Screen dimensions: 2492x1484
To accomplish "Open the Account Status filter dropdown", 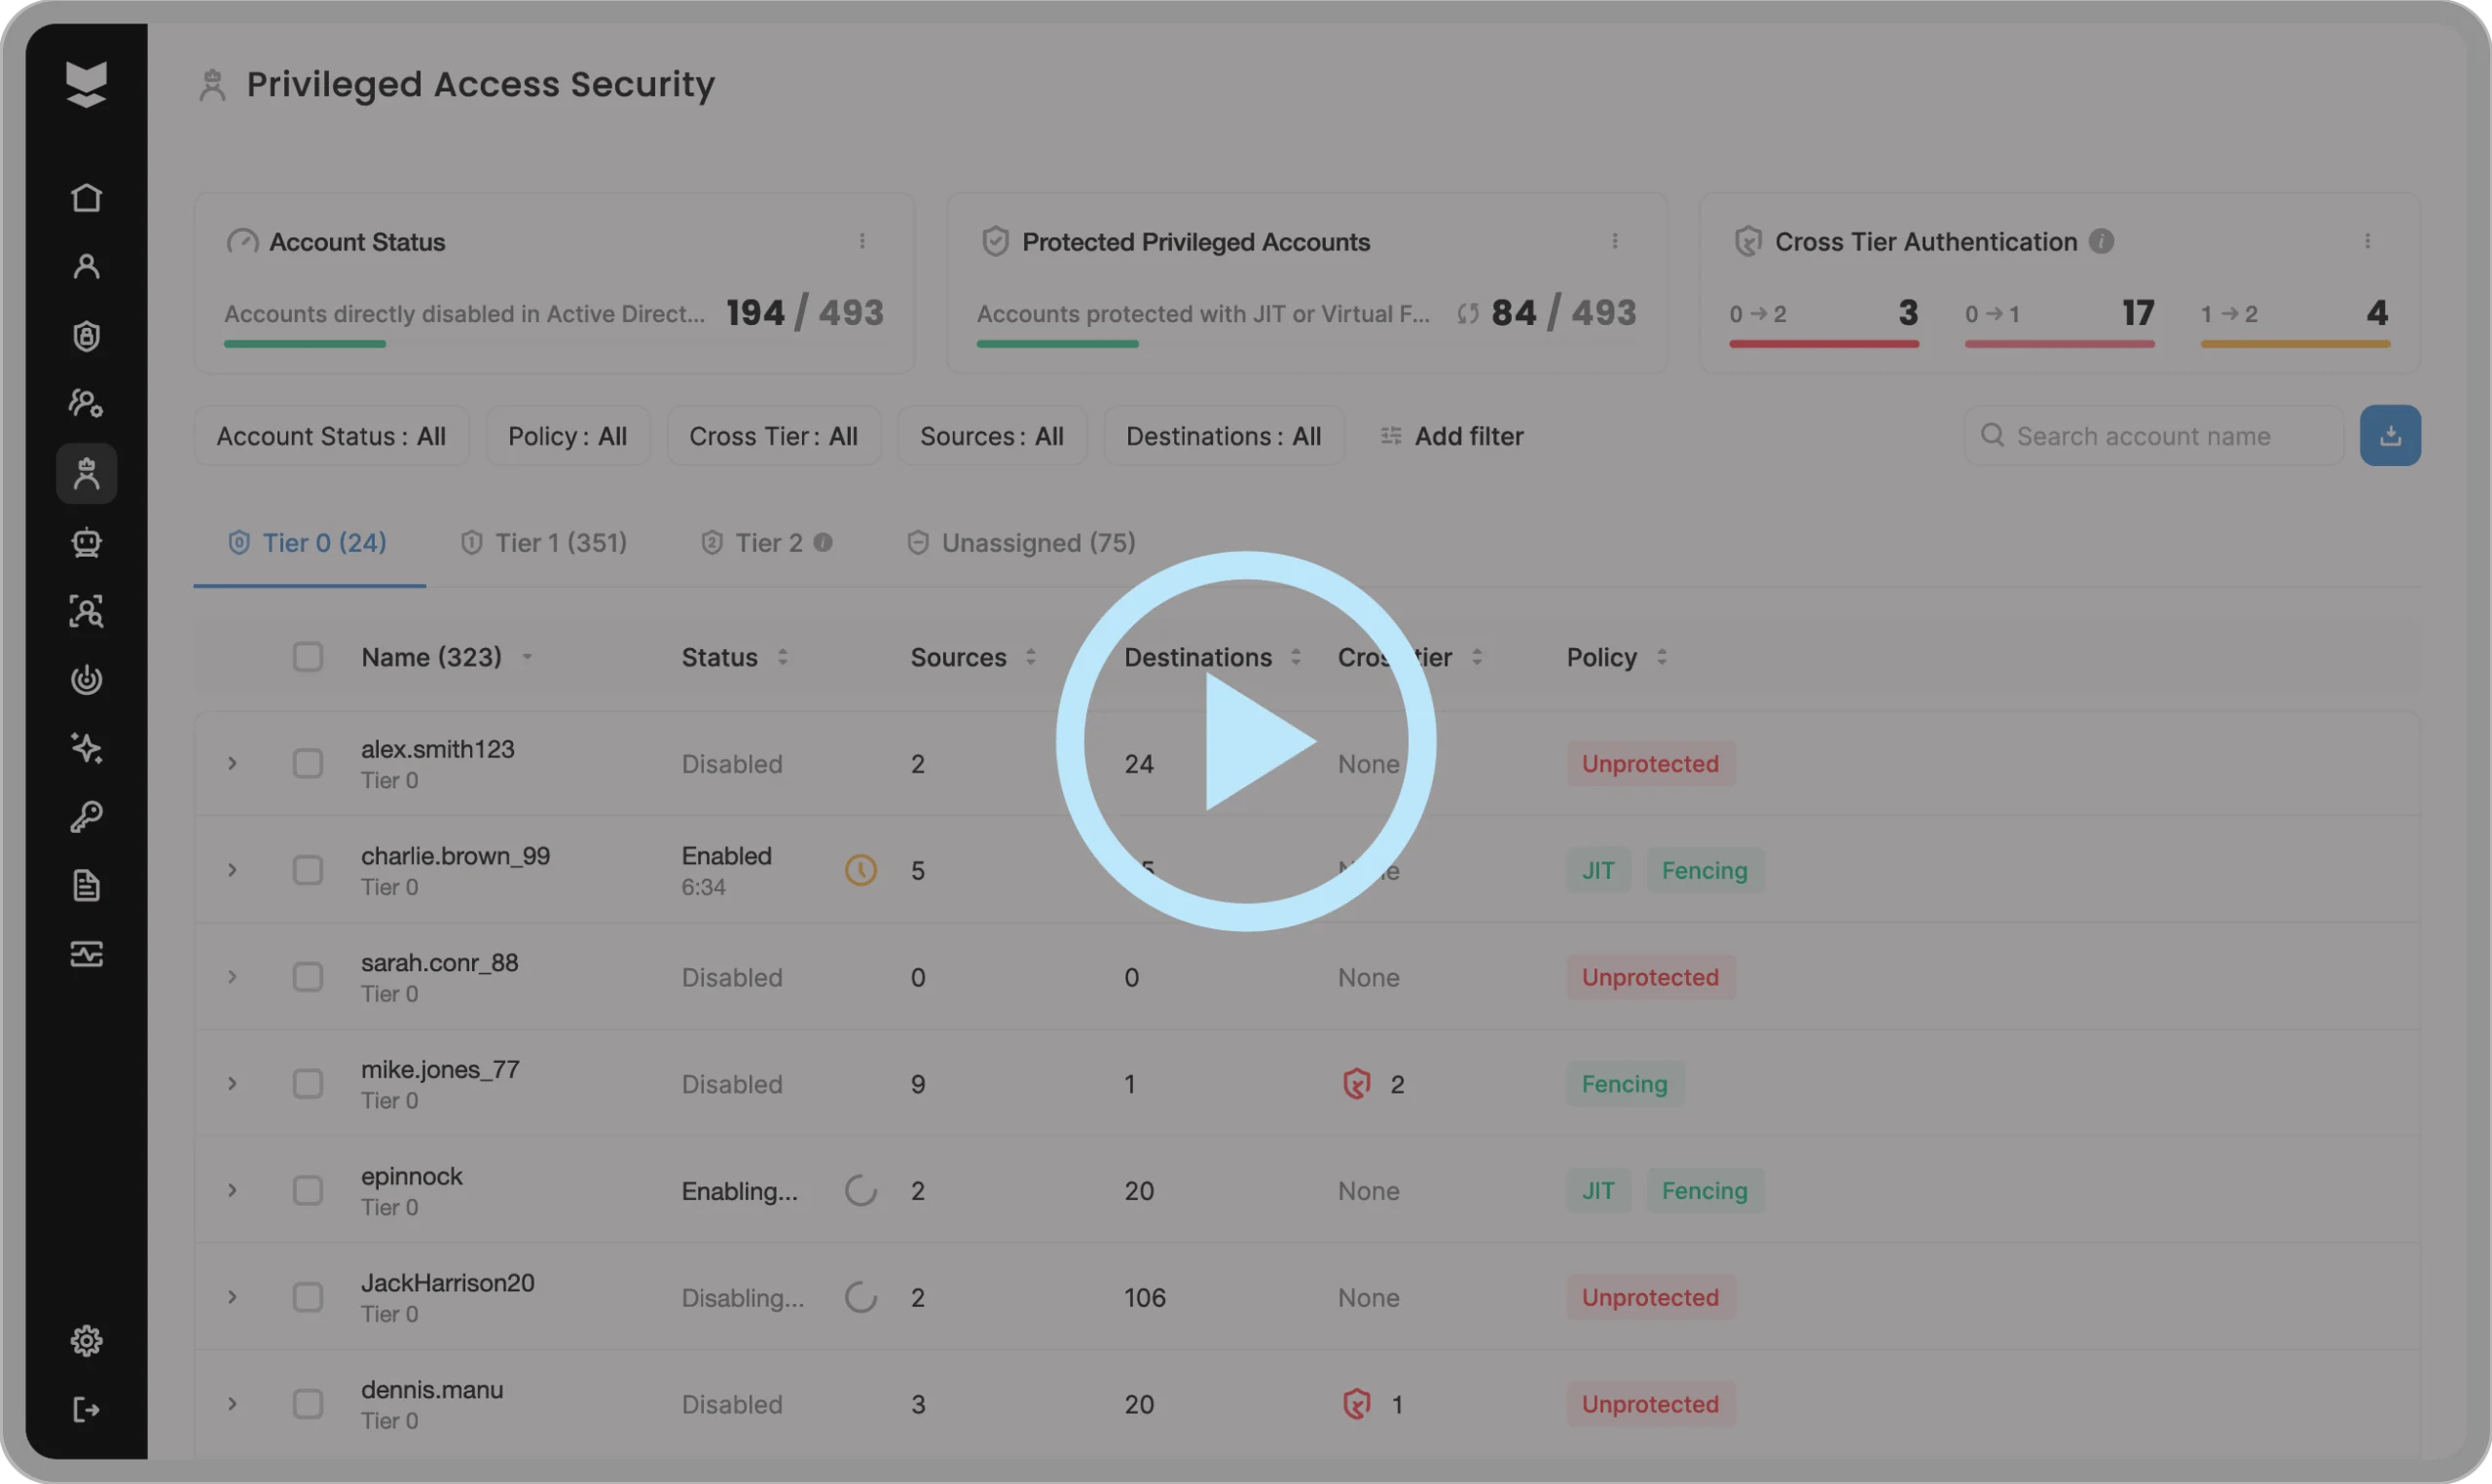I will coord(331,435).
